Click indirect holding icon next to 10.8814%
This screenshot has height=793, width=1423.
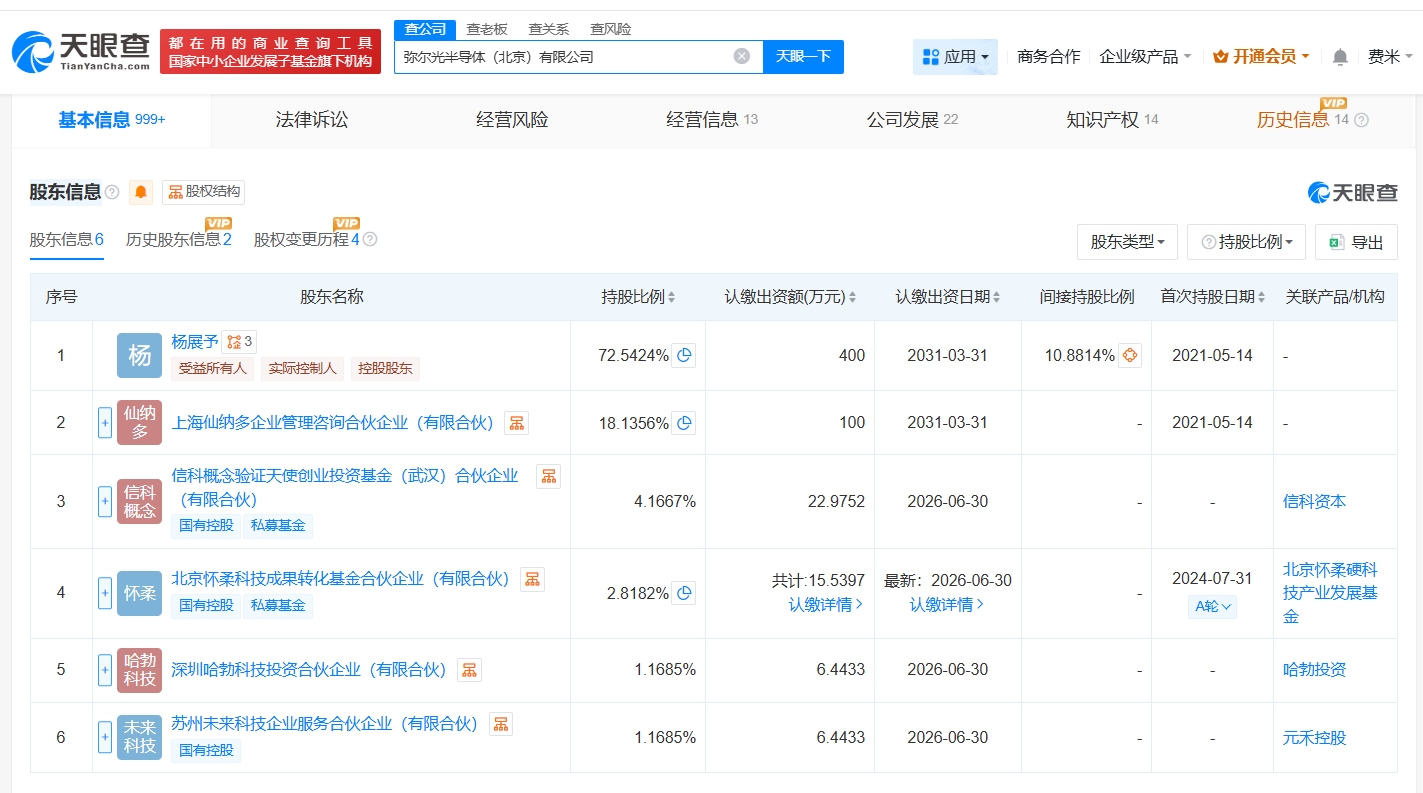pyautogui.click(x=1130, y=355)
